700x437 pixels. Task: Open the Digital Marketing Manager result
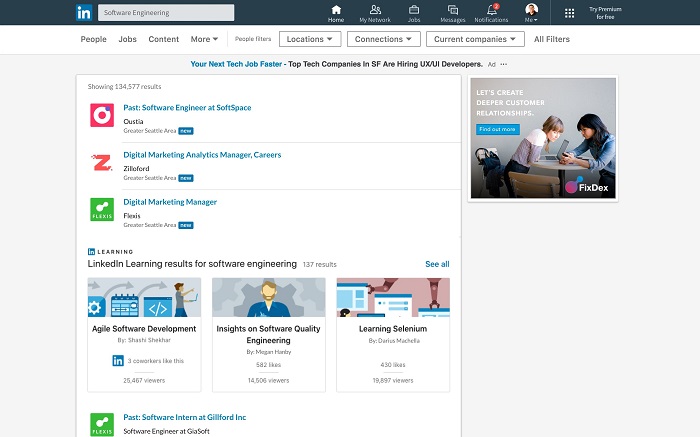170,202
